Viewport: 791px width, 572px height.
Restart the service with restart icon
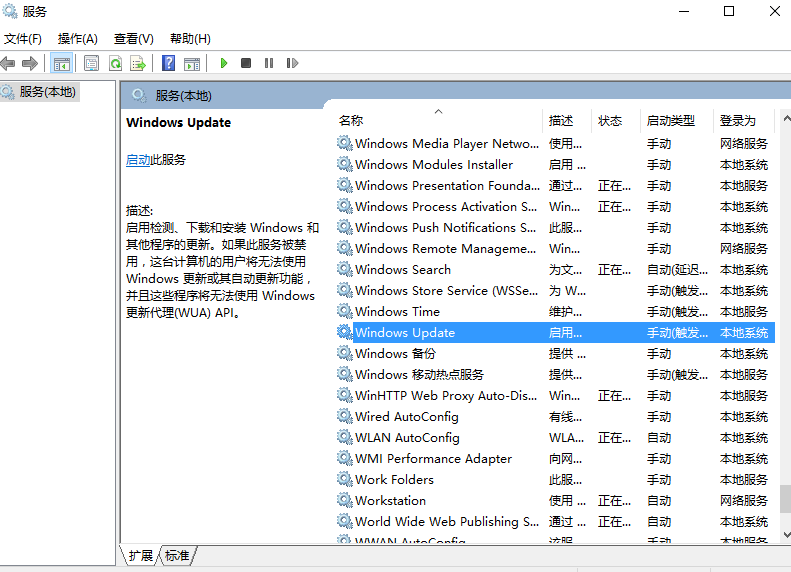[292, 63]
